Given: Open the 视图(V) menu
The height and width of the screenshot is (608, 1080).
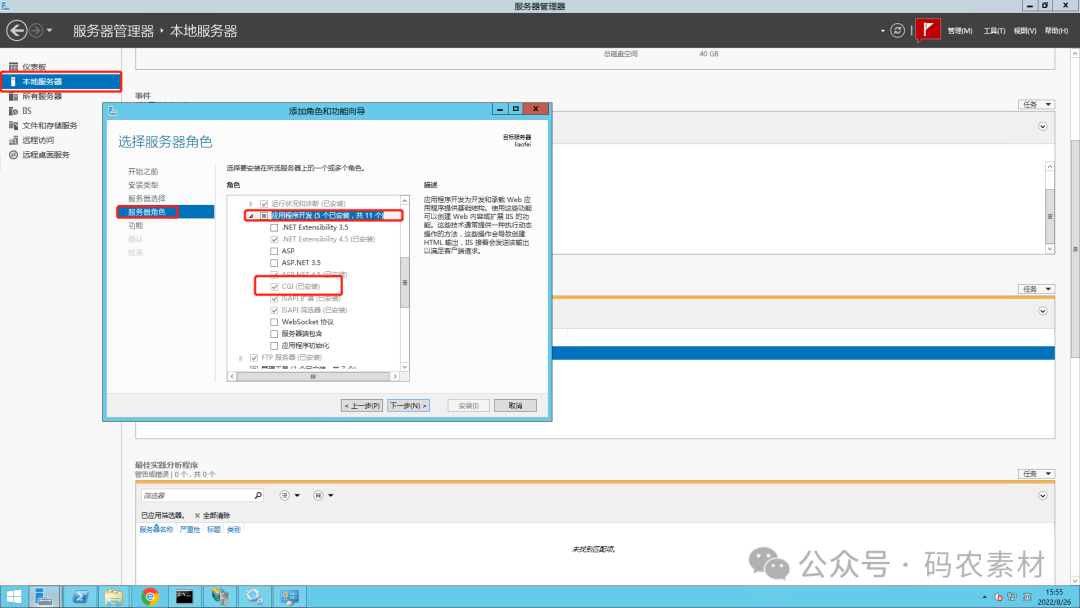Looking at the screenshot, I should pos(1025,31).
